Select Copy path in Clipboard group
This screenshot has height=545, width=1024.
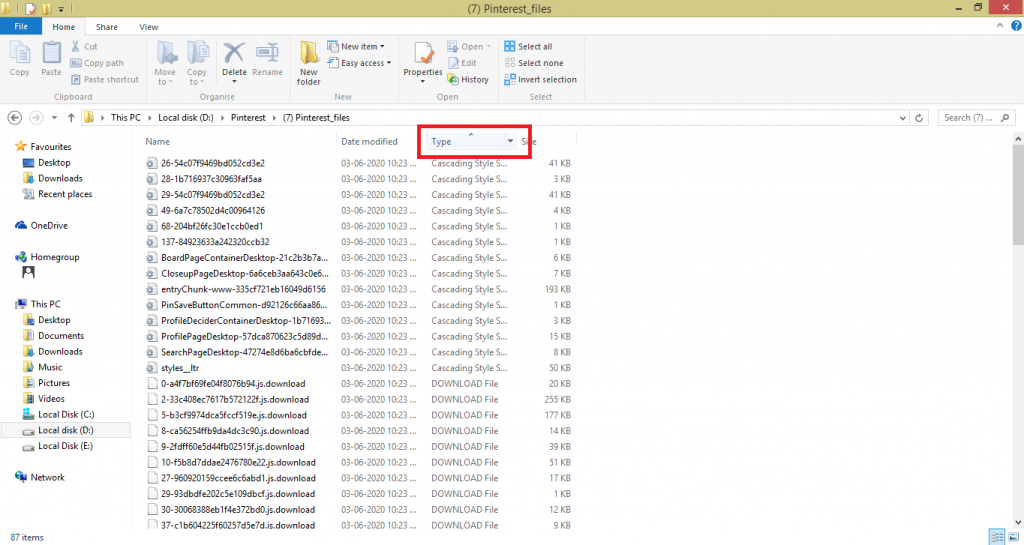coord(97,63)
